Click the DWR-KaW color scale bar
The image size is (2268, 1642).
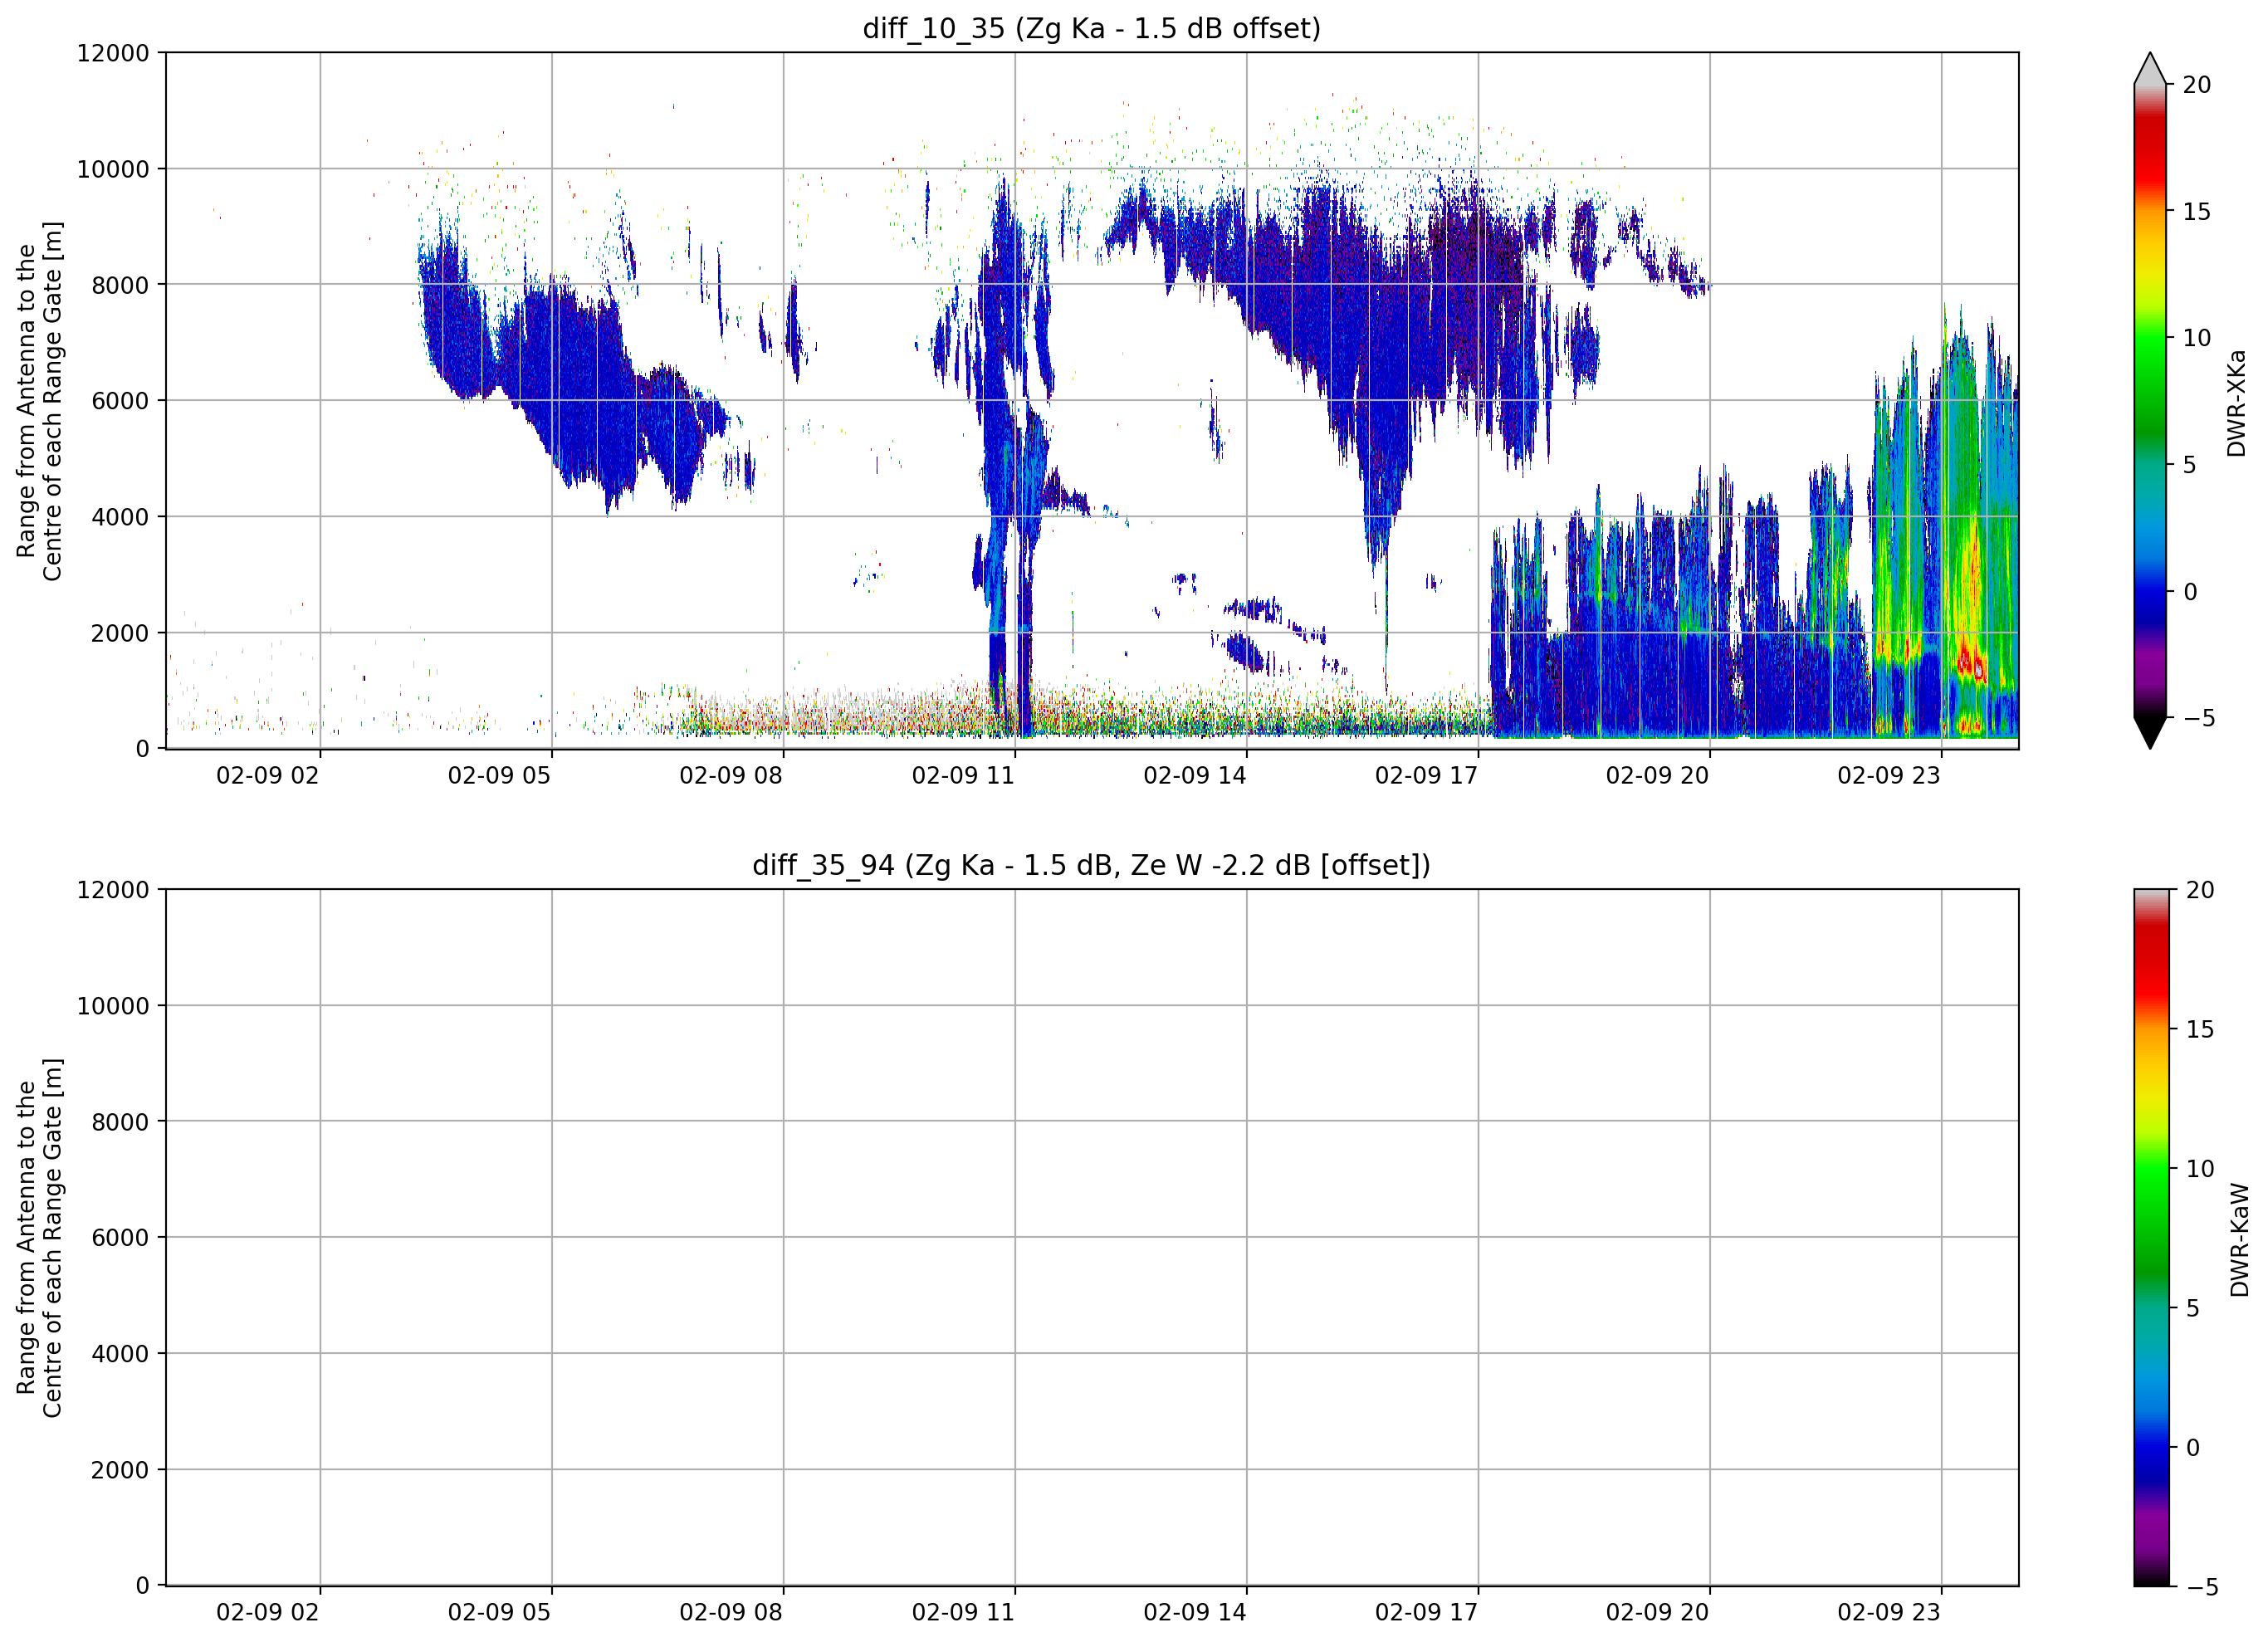pos(2152,1238)
